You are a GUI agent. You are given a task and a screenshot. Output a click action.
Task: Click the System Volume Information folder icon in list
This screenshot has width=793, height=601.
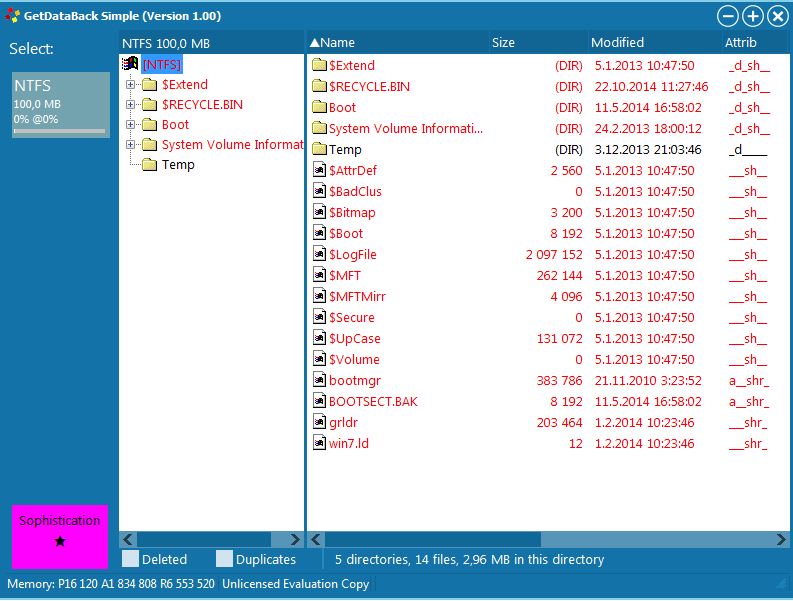319,128
